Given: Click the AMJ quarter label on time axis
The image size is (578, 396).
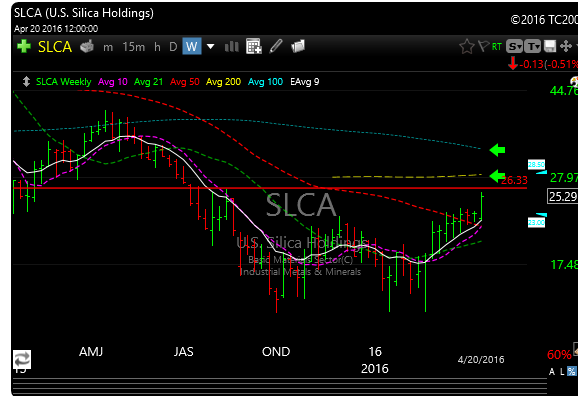Looking at the screenshot, I should click(x=91, y=352).
